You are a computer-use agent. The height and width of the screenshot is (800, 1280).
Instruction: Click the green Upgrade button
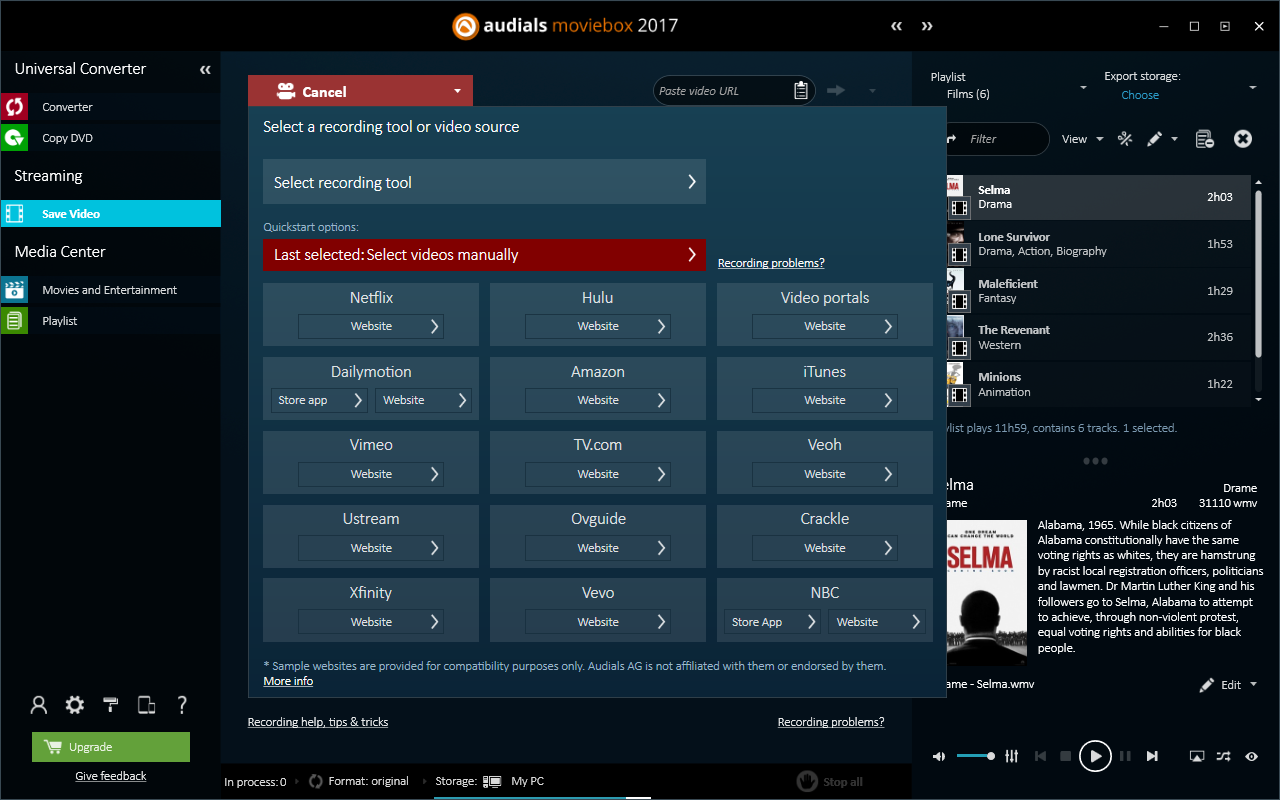click(111, 747)
